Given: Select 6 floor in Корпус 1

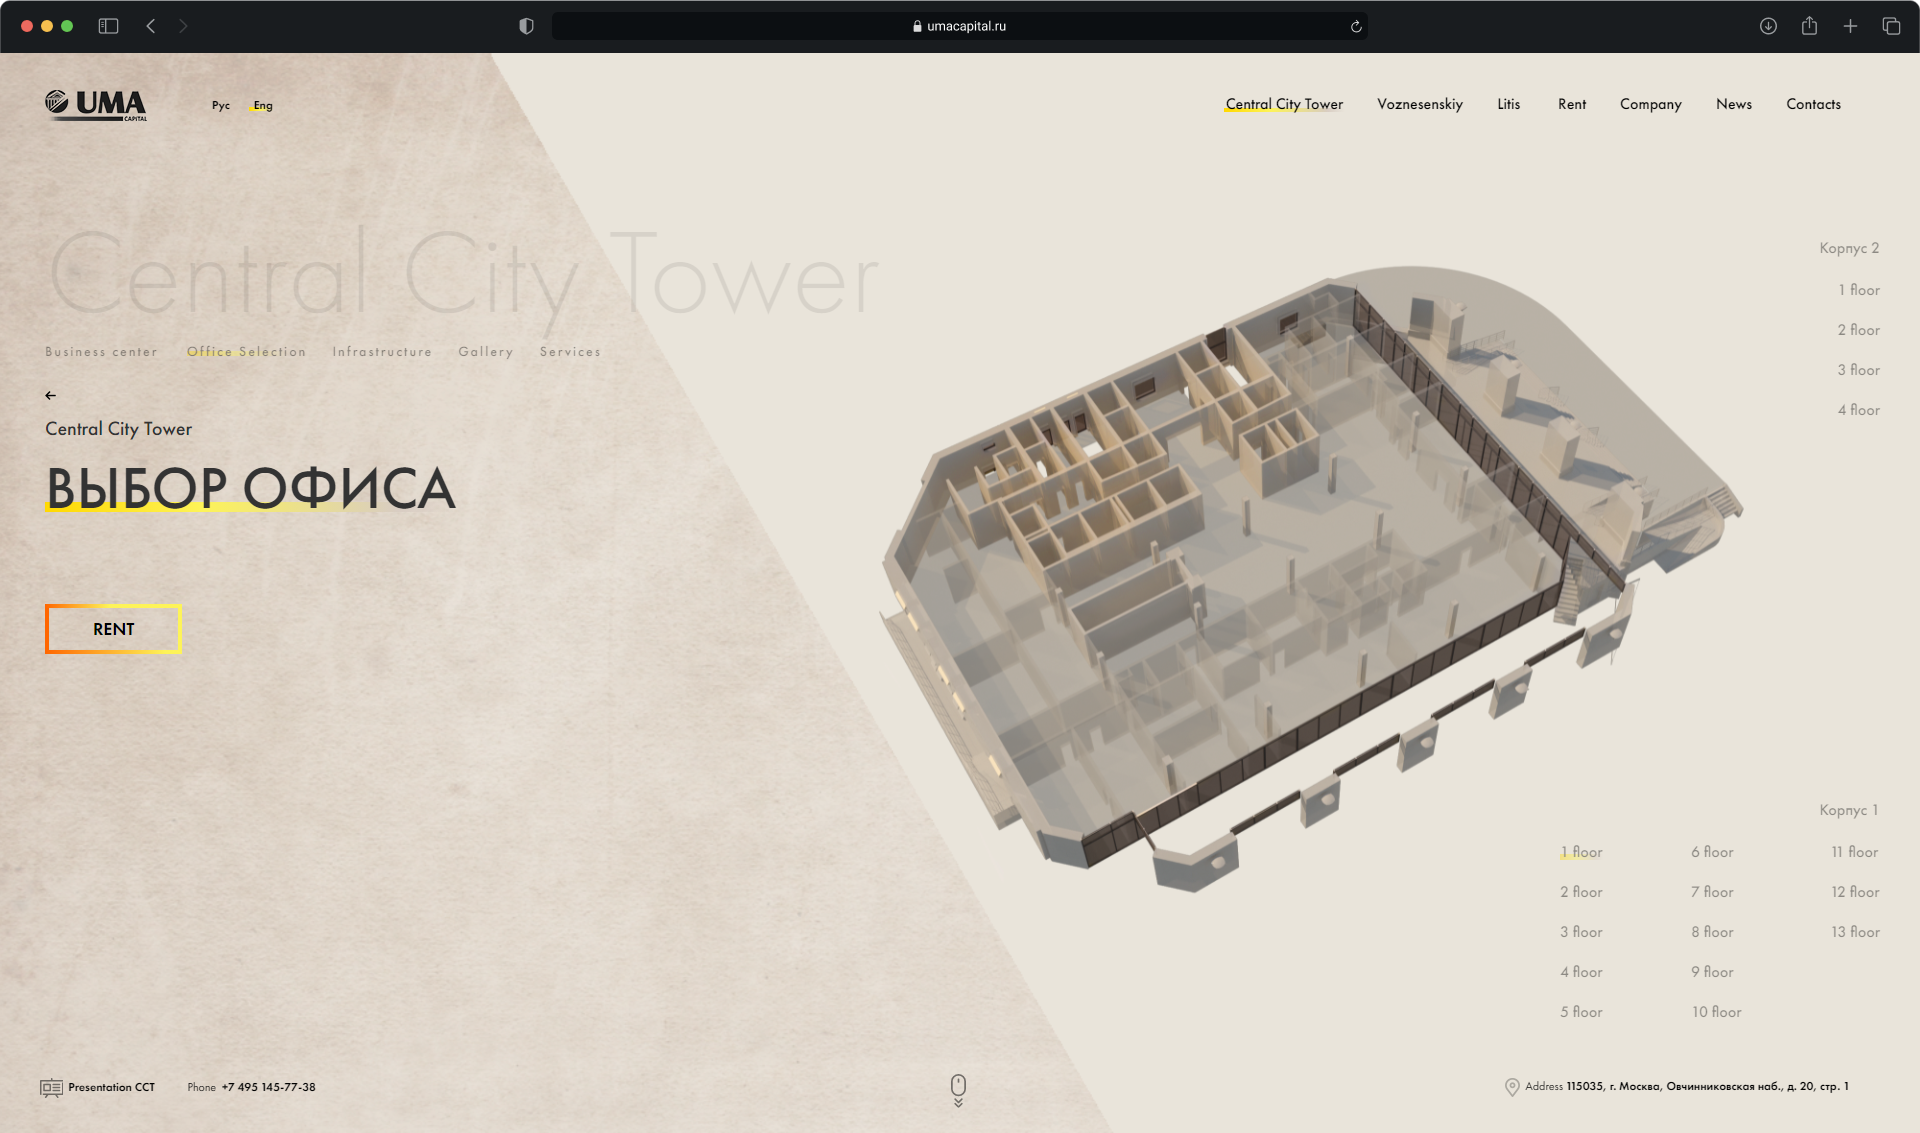Looking at the screenshot, I should [1712, 852].
